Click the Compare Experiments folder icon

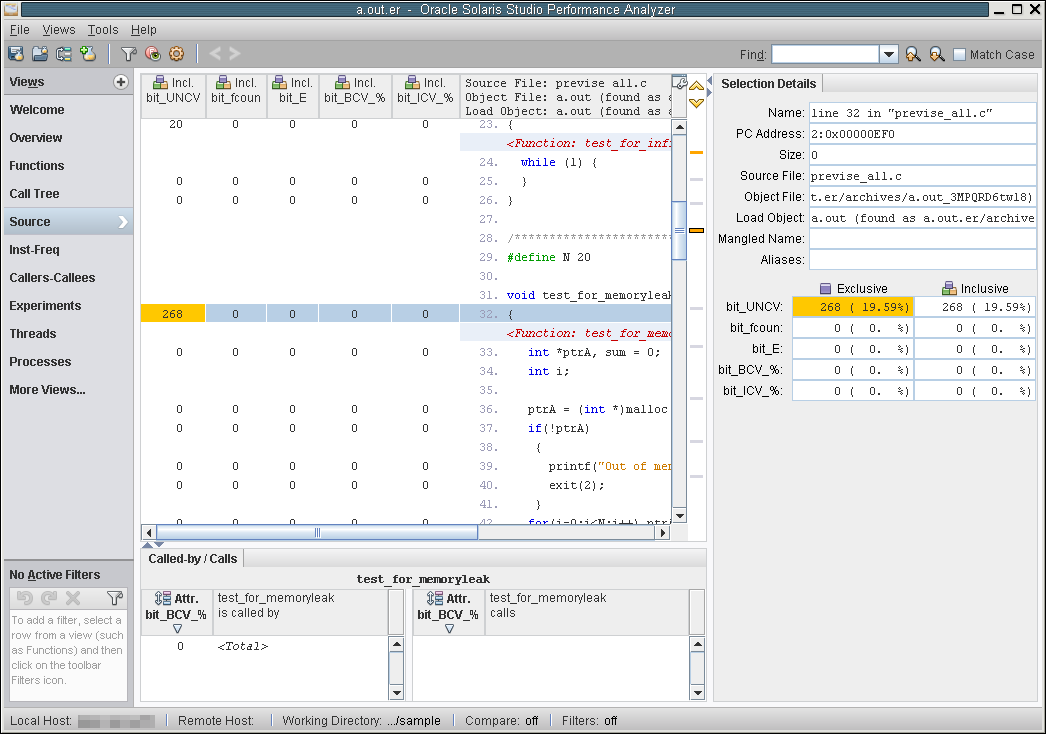[x=40, y=54]
